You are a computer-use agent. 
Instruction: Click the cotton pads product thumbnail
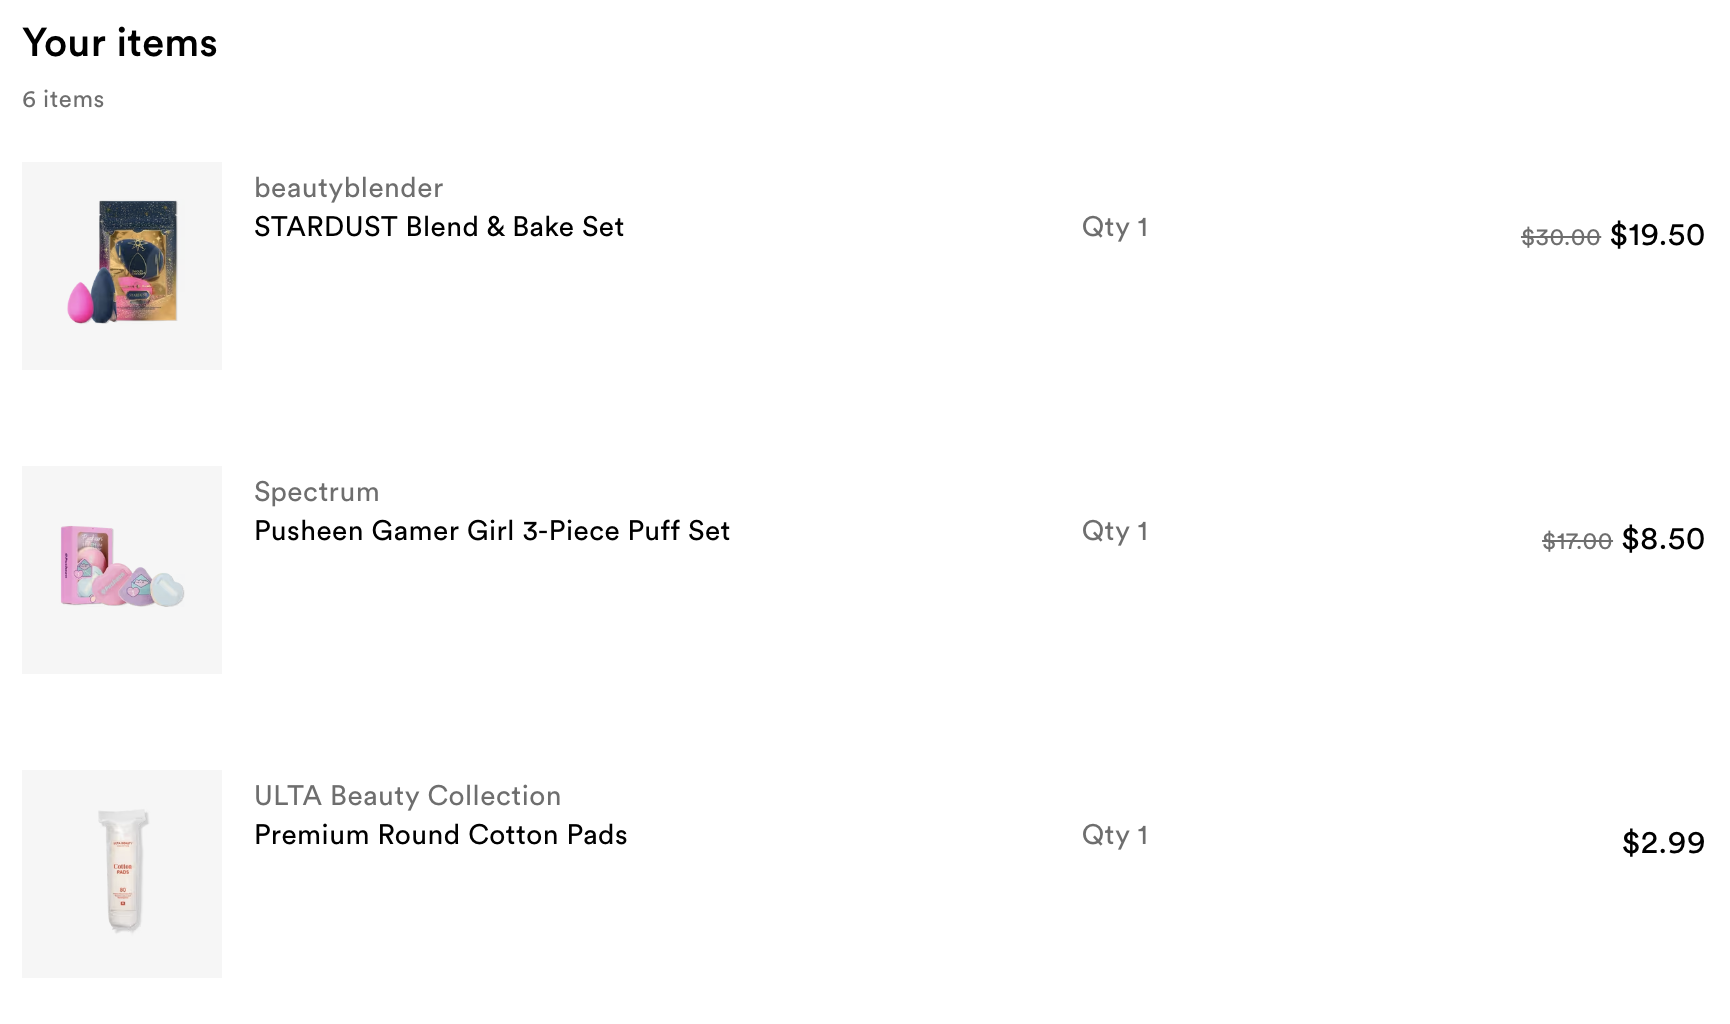(122, 874)
